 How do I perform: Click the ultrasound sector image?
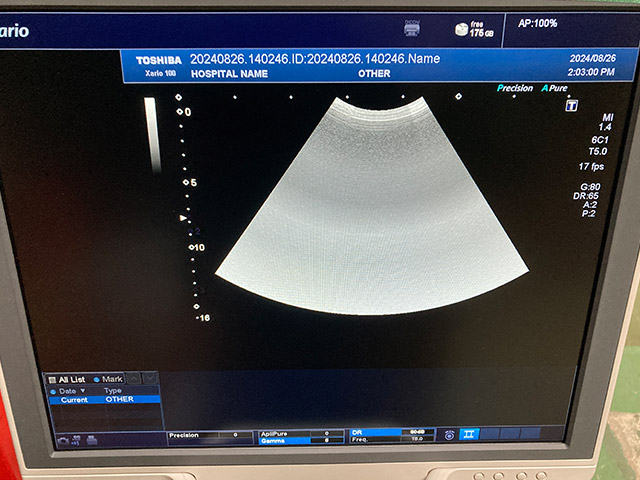372,206
